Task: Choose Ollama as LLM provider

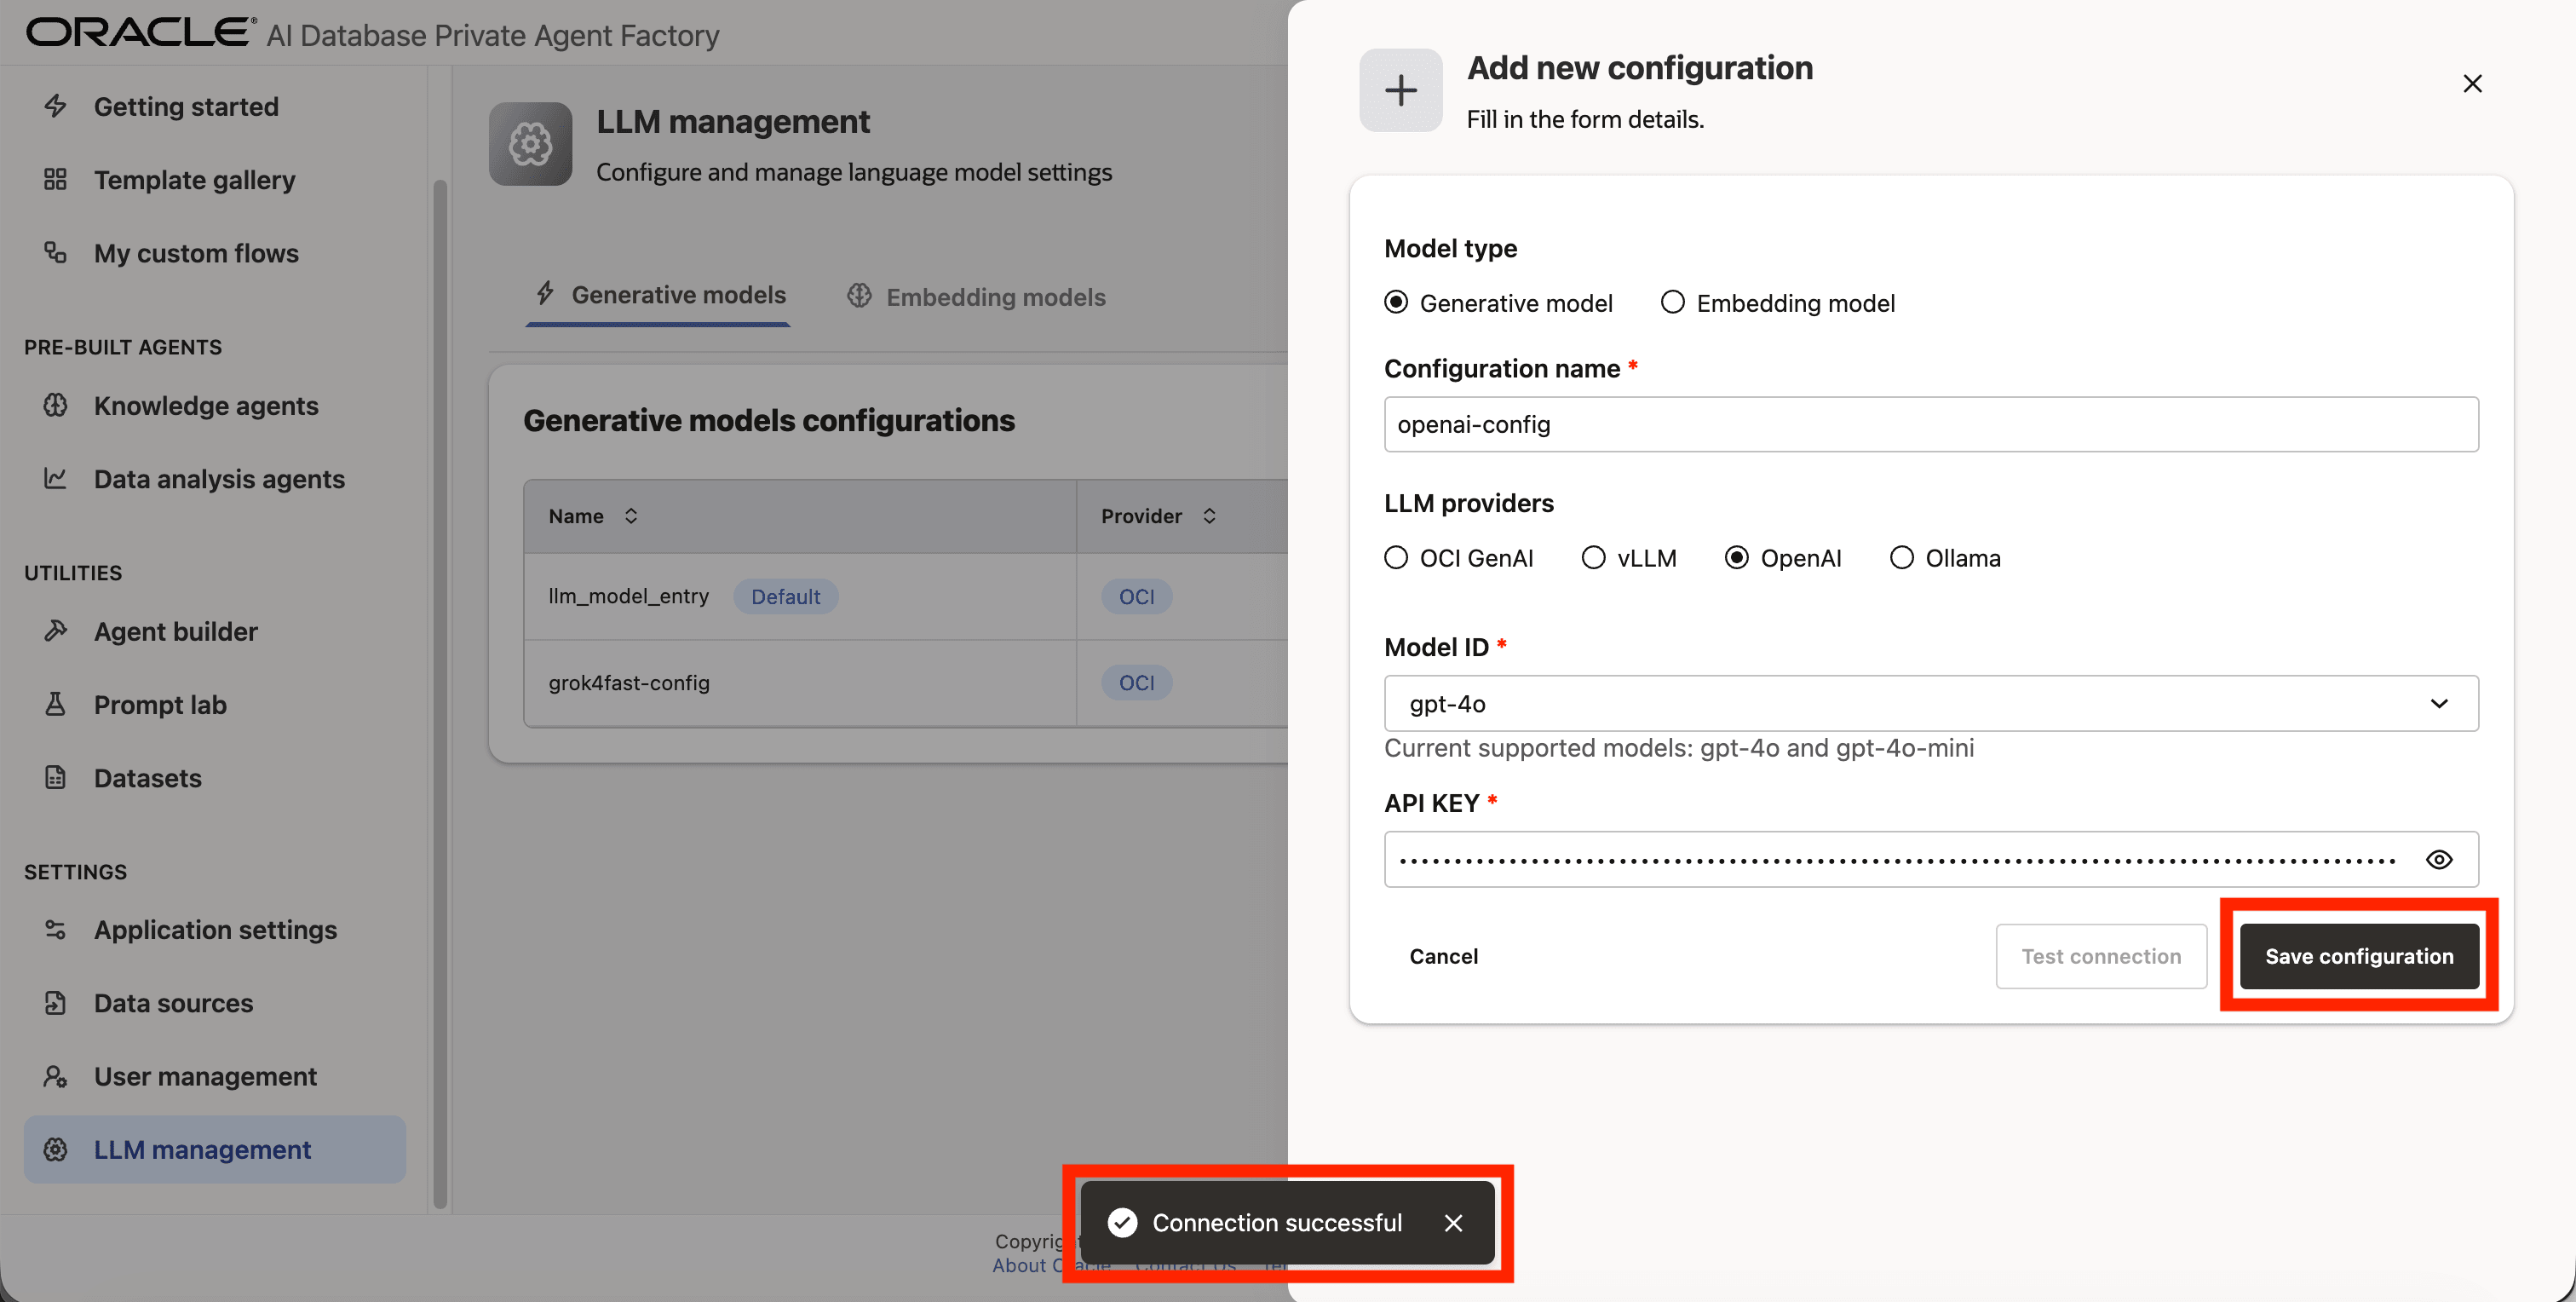Action: [1901, 557]
